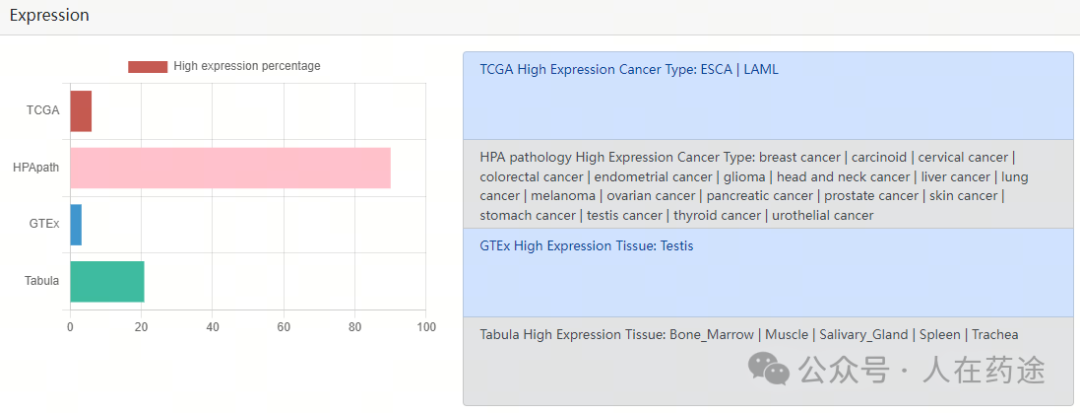Select the pink HPApath bar

230,168
